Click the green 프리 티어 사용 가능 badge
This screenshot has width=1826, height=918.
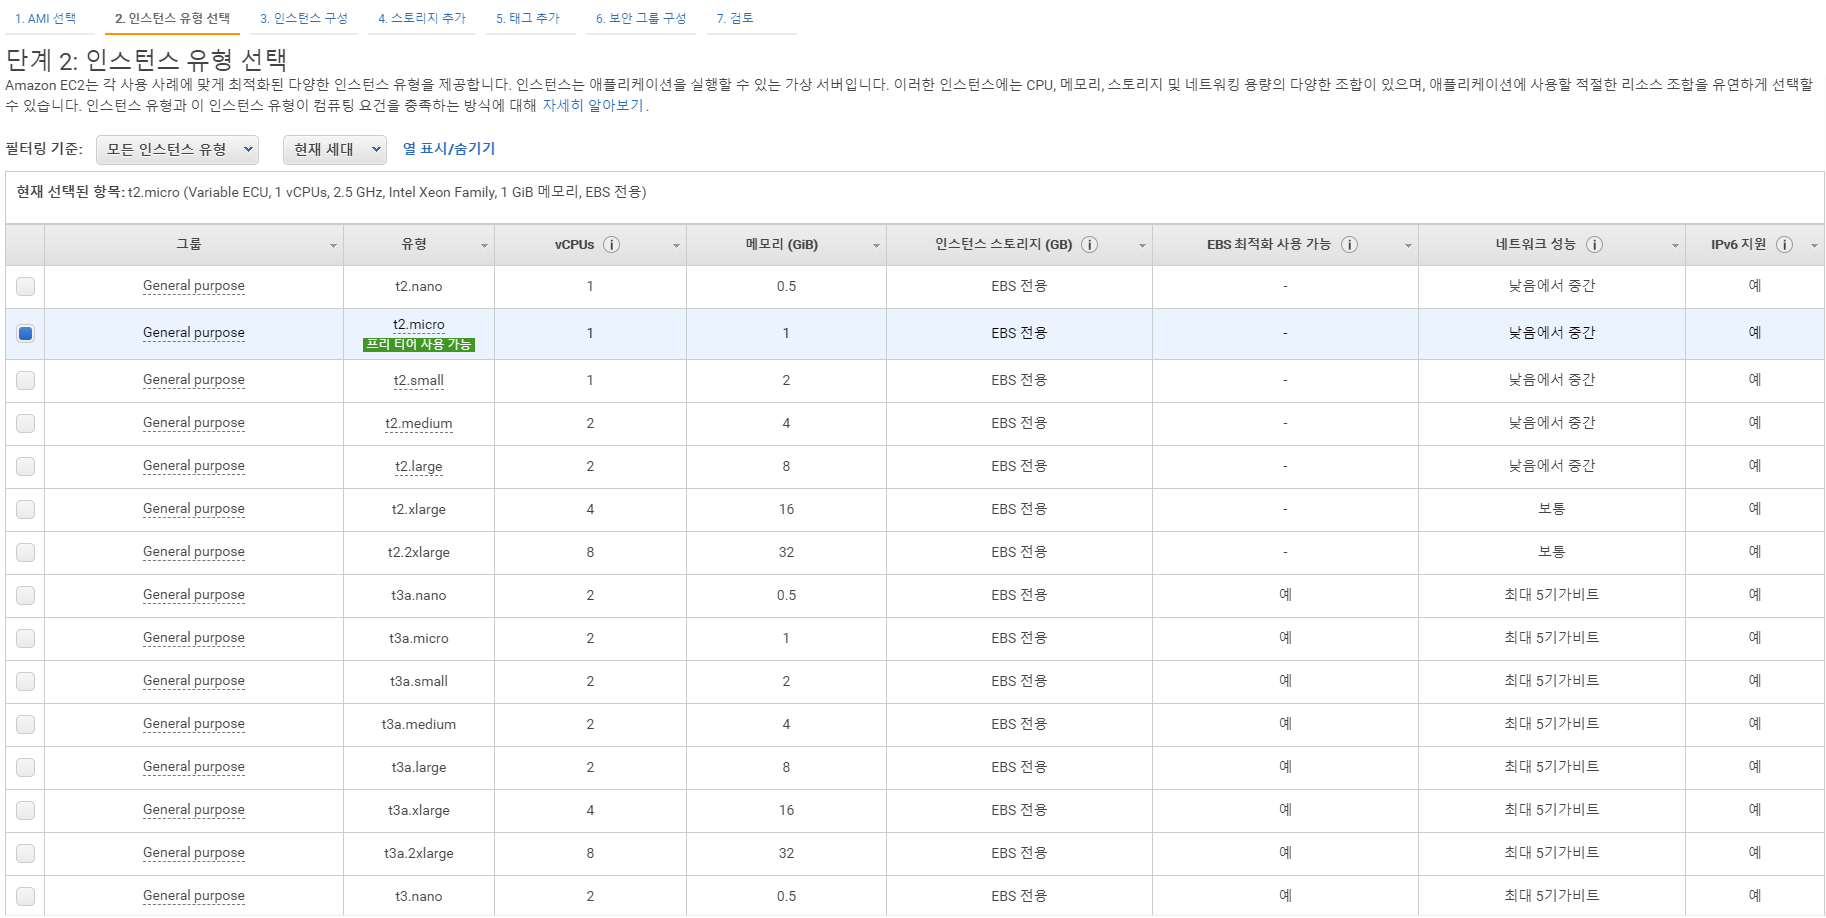pyautogui.click(x=419, y=345)
